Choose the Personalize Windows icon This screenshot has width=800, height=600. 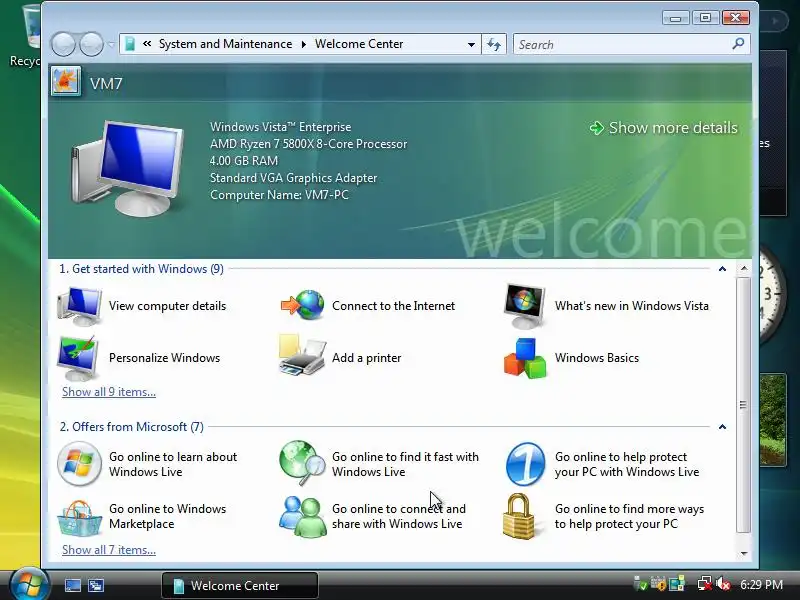tap(78, 358)
